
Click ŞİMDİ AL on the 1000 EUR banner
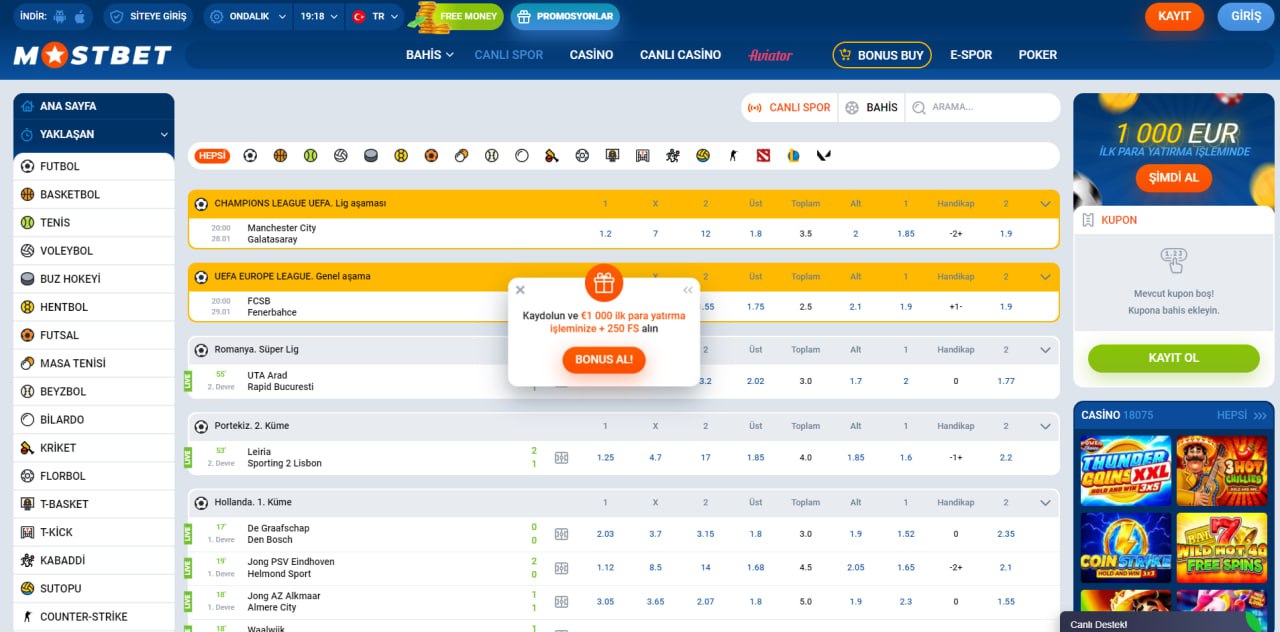[1174, 179]
